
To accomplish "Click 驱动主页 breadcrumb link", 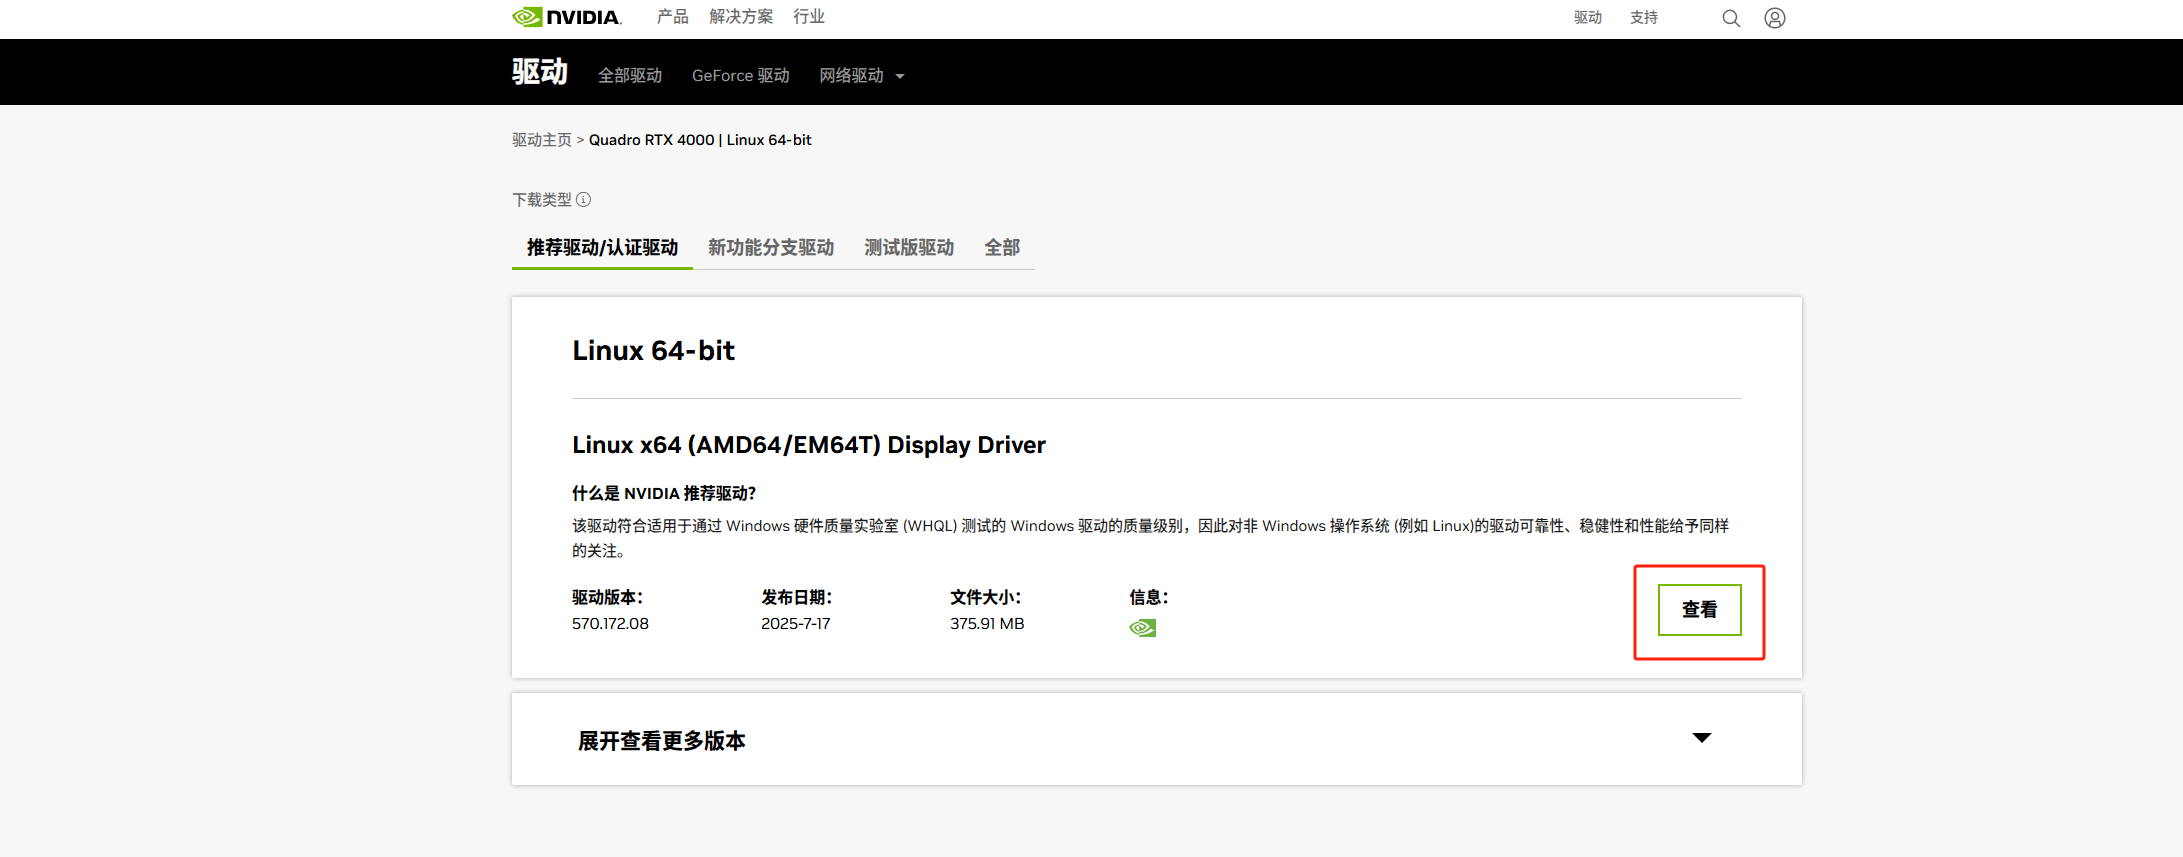I will pyautogui.click(x=542, y=140).
